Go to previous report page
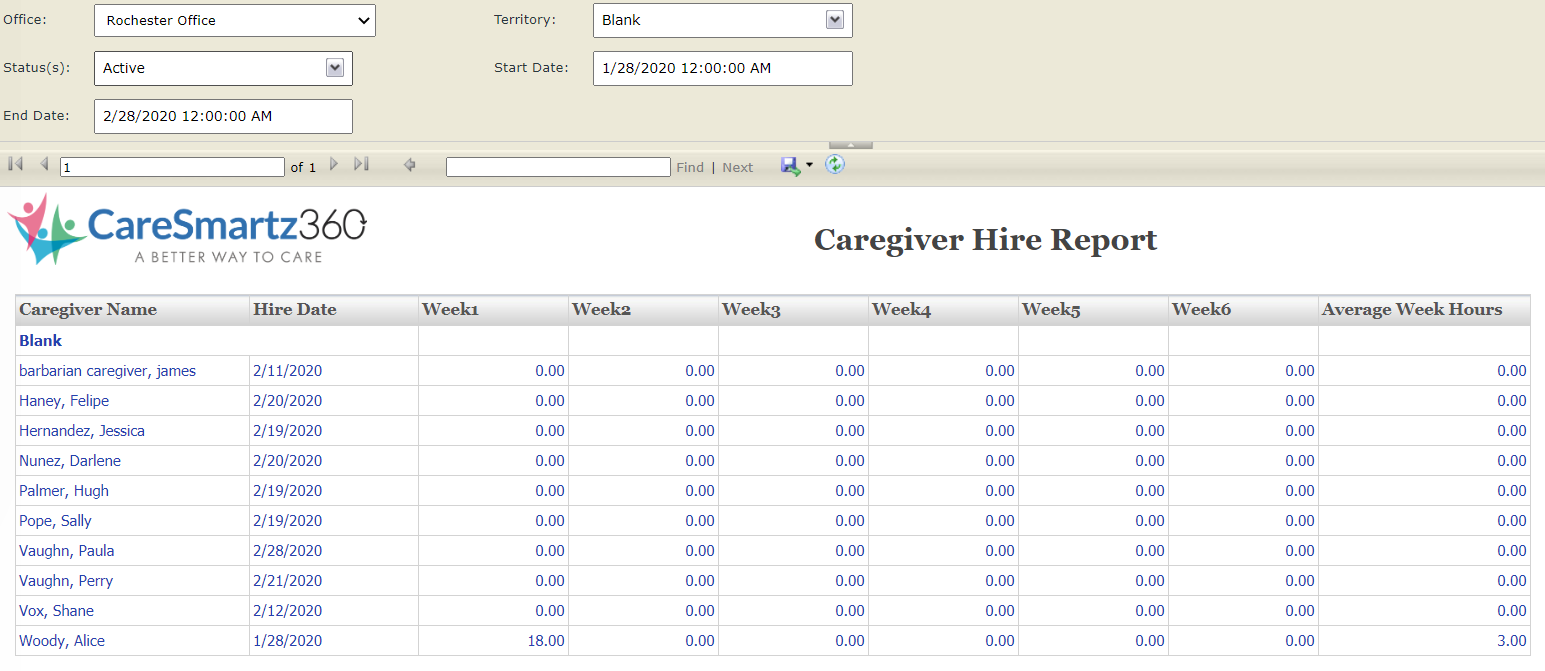Viewport: 1545px width, 671px height. 44,164
